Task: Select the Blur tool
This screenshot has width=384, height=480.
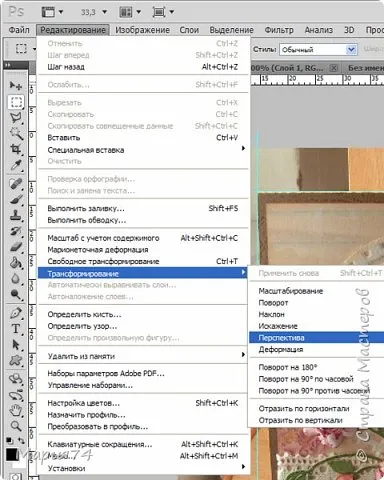Action: tap(16, 279)
